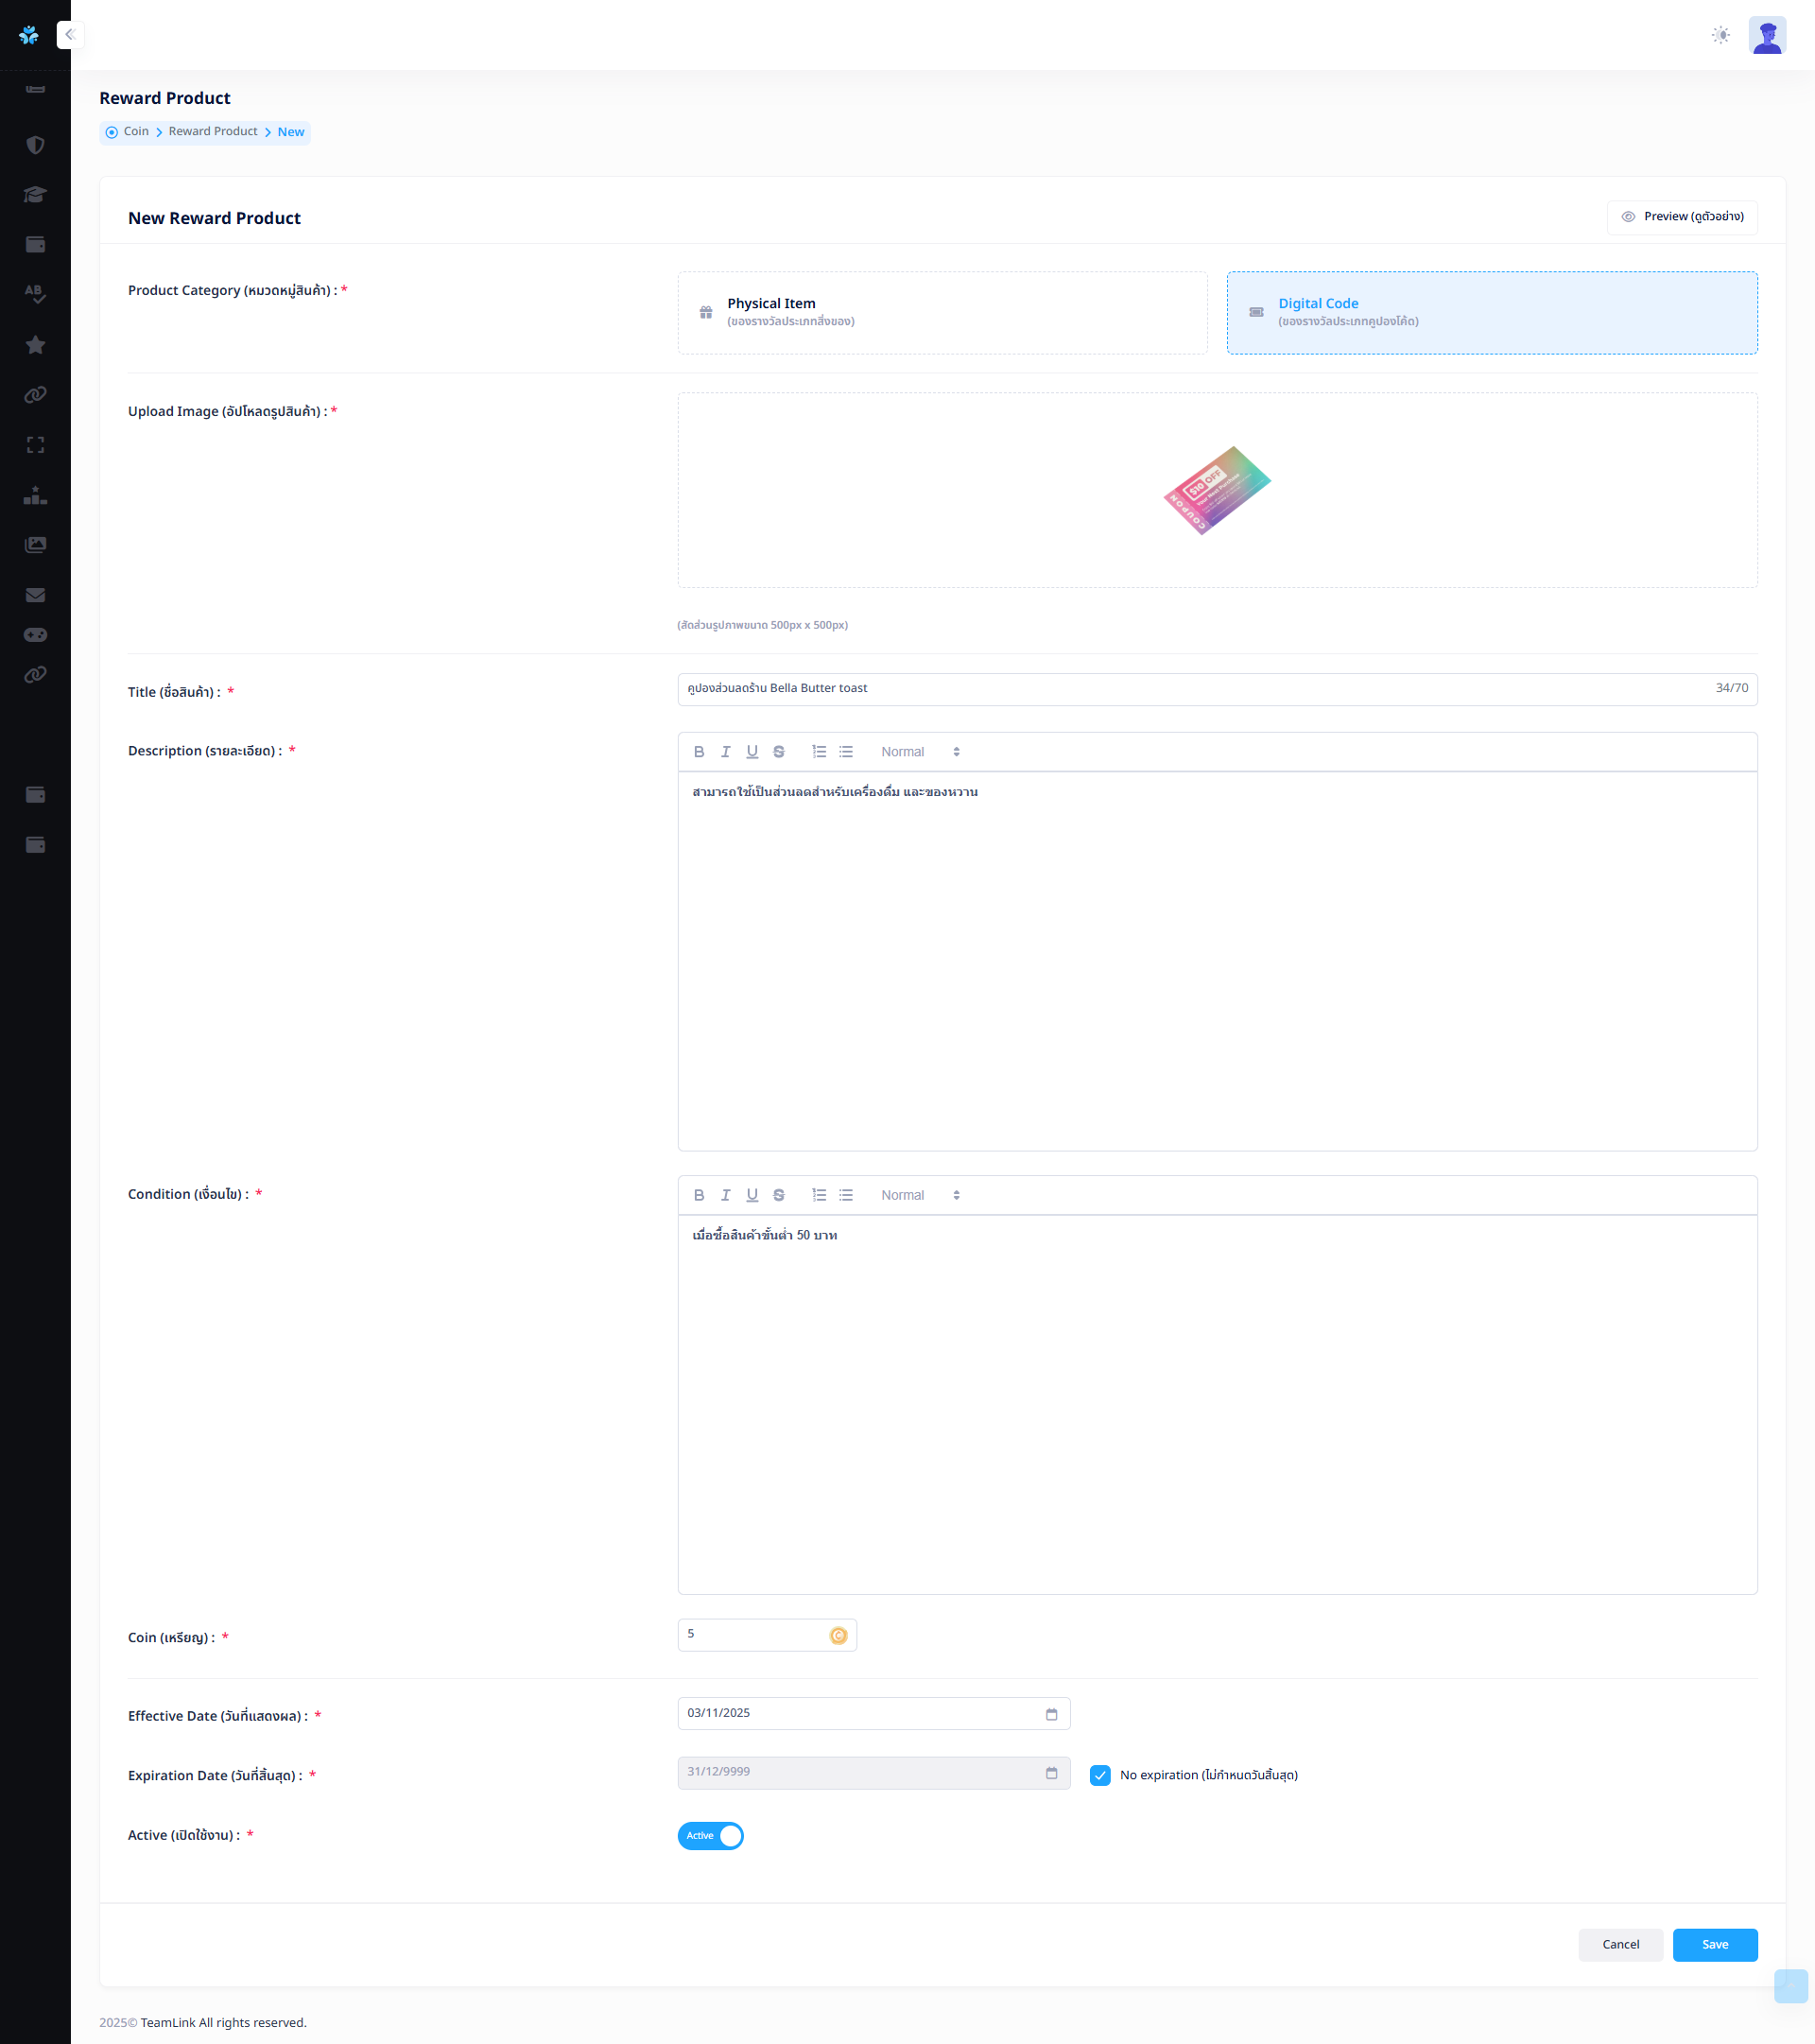
Task: Open shield icon in left sidebar
Action: point(35,145)
